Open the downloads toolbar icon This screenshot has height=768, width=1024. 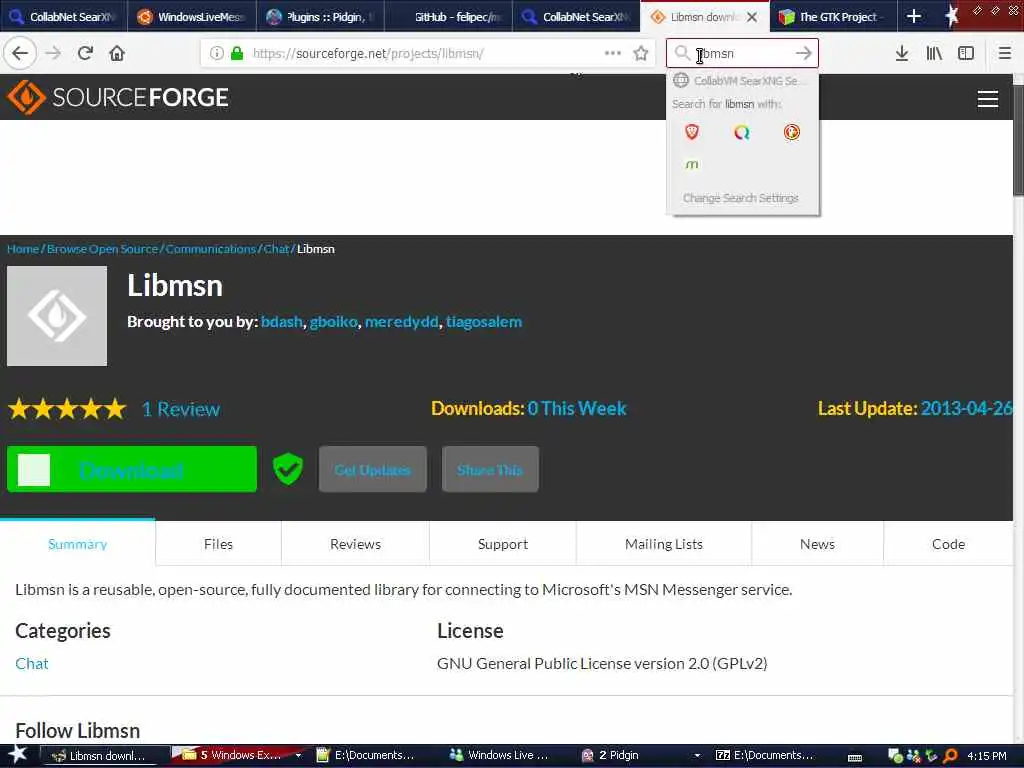[x=902, y=54]
